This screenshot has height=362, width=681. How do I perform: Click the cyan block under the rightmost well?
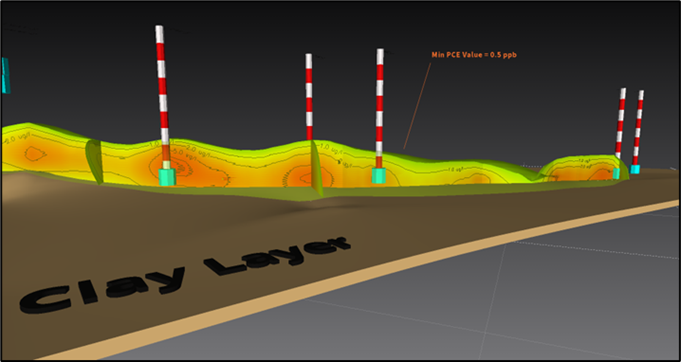[635, 169]
